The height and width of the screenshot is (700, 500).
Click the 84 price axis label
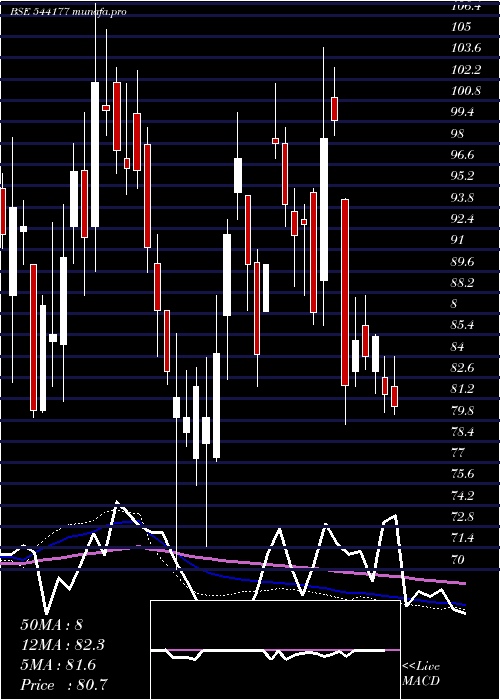pyautogui.click(x=458, y=346)
